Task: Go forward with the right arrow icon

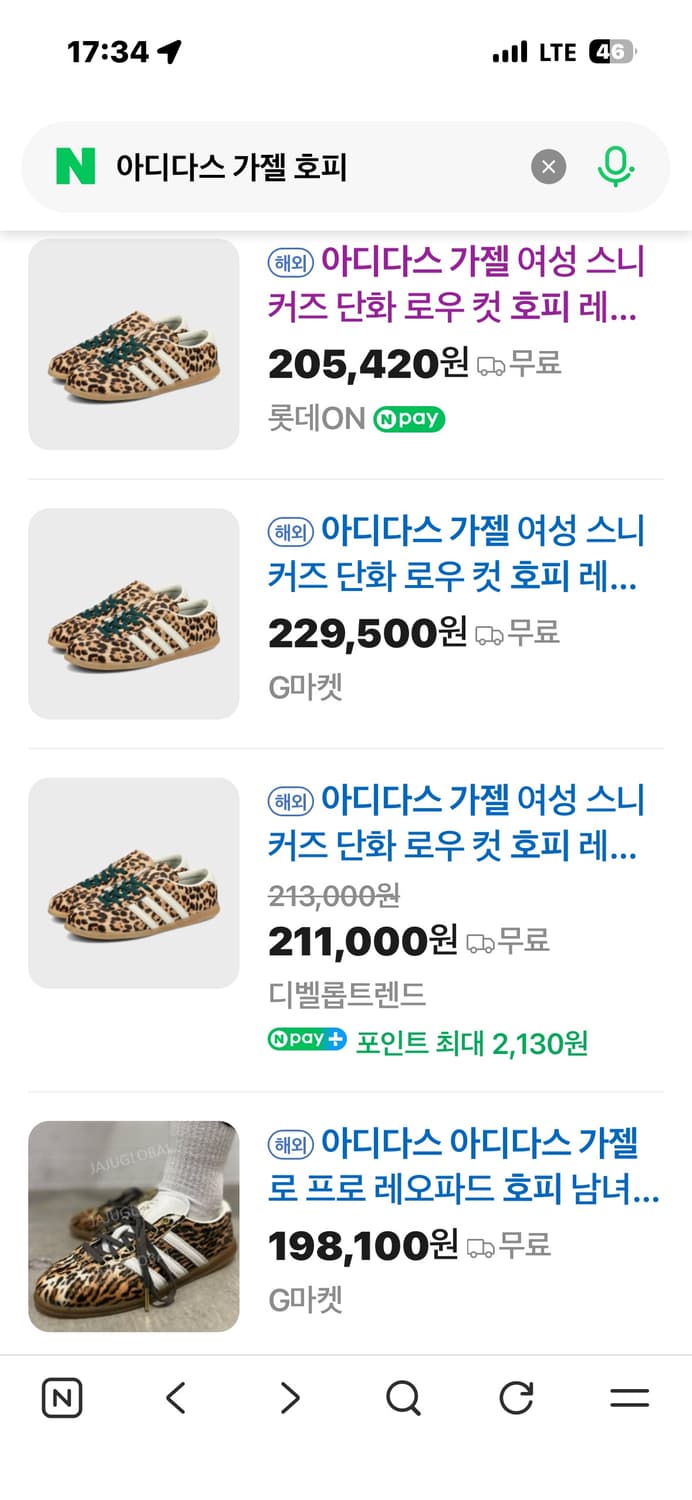Action: coord(288,1398)
